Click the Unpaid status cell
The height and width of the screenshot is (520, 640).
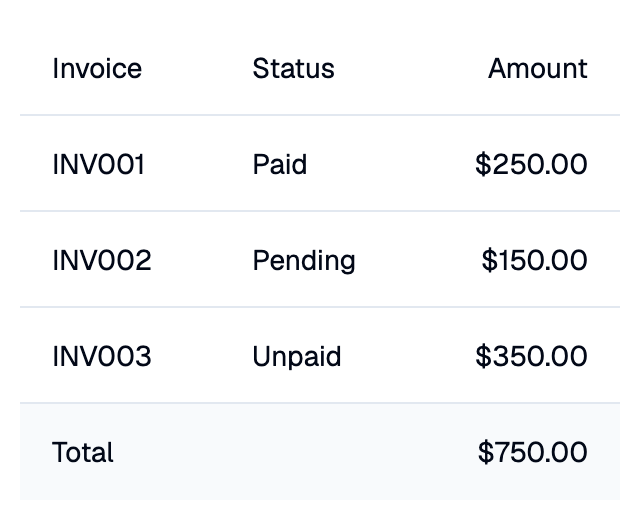(x=297, y=357)
